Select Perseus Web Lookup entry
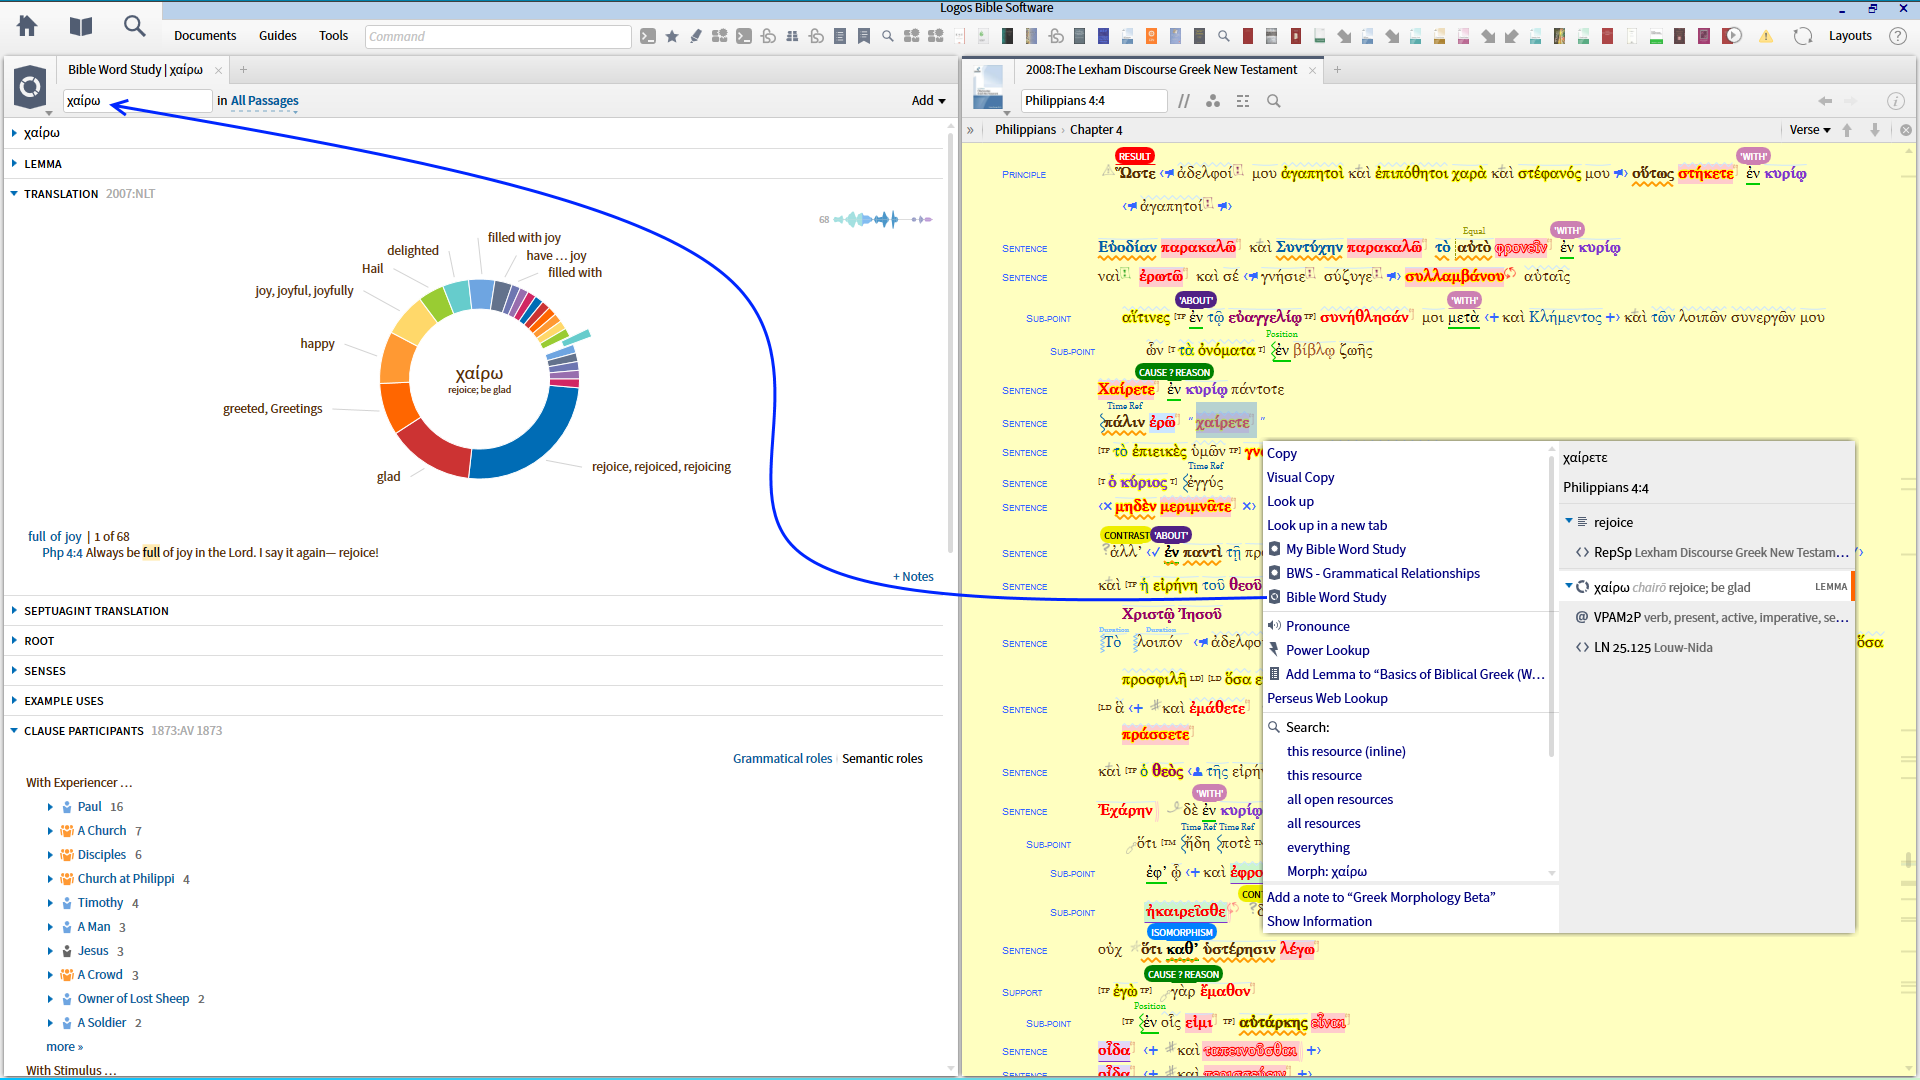Viewport: 1920px width, 1080px height. tap(1327, 698)
